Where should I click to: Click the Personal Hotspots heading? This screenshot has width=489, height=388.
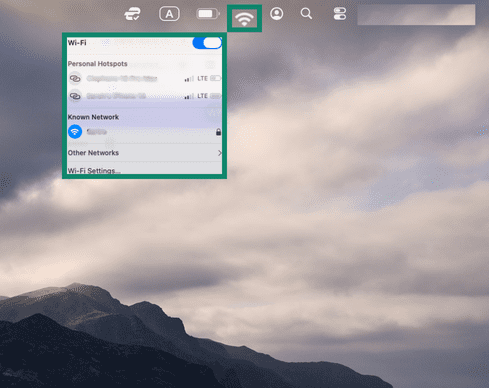pos(98,64)
